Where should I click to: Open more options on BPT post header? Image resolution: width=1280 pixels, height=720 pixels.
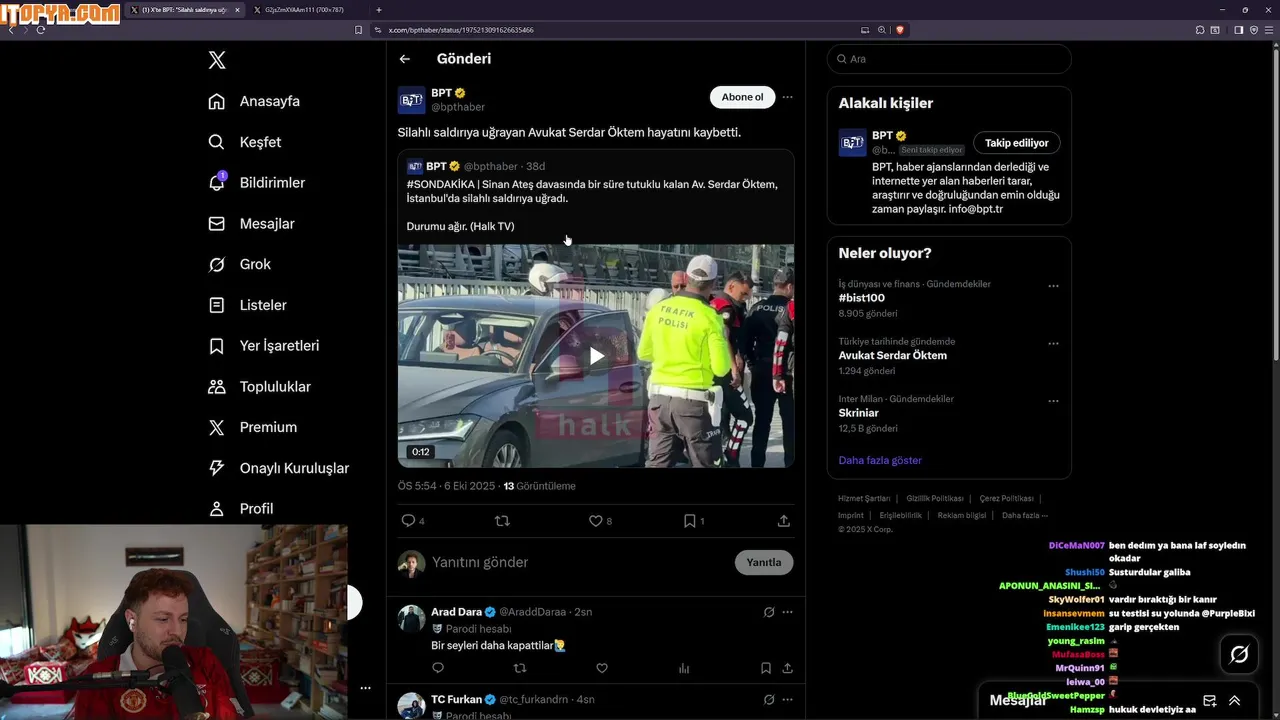[x=787, y=97]
